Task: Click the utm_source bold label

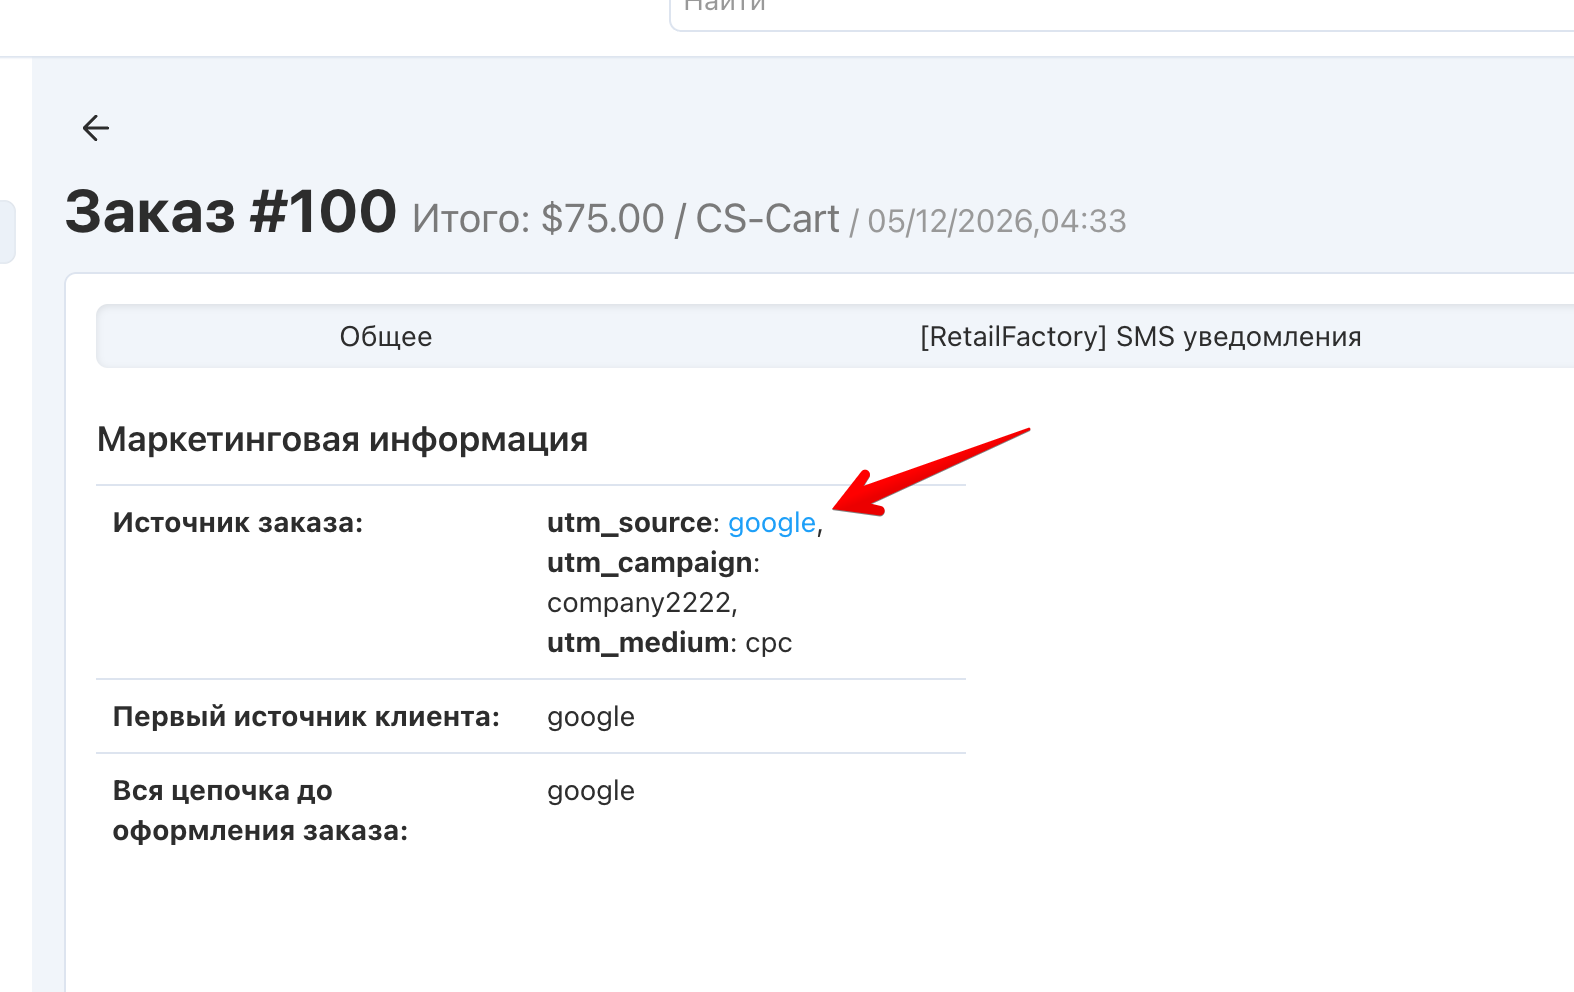Action: tap(629, 523)
